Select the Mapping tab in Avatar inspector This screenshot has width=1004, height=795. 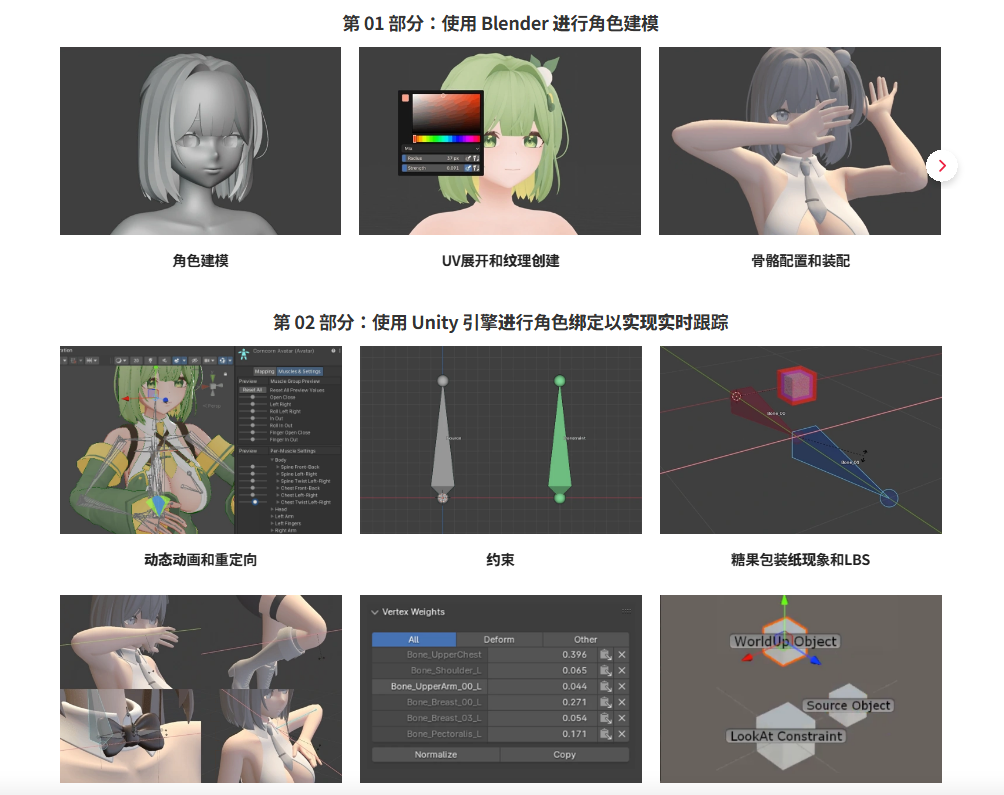point(264,371)
